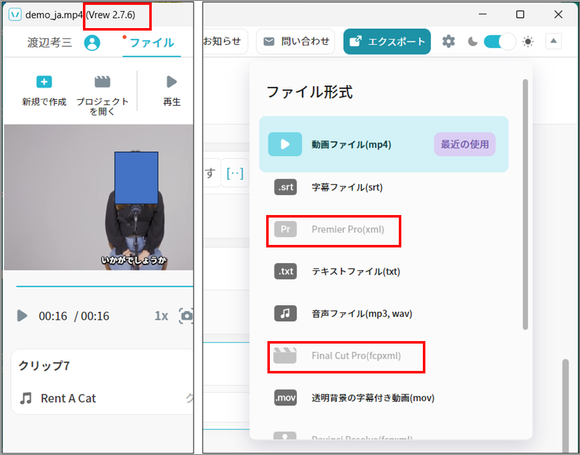The height and width of the screenshot is (455, 580).
Task: Change the 1x playback speed
Action: 161,316
